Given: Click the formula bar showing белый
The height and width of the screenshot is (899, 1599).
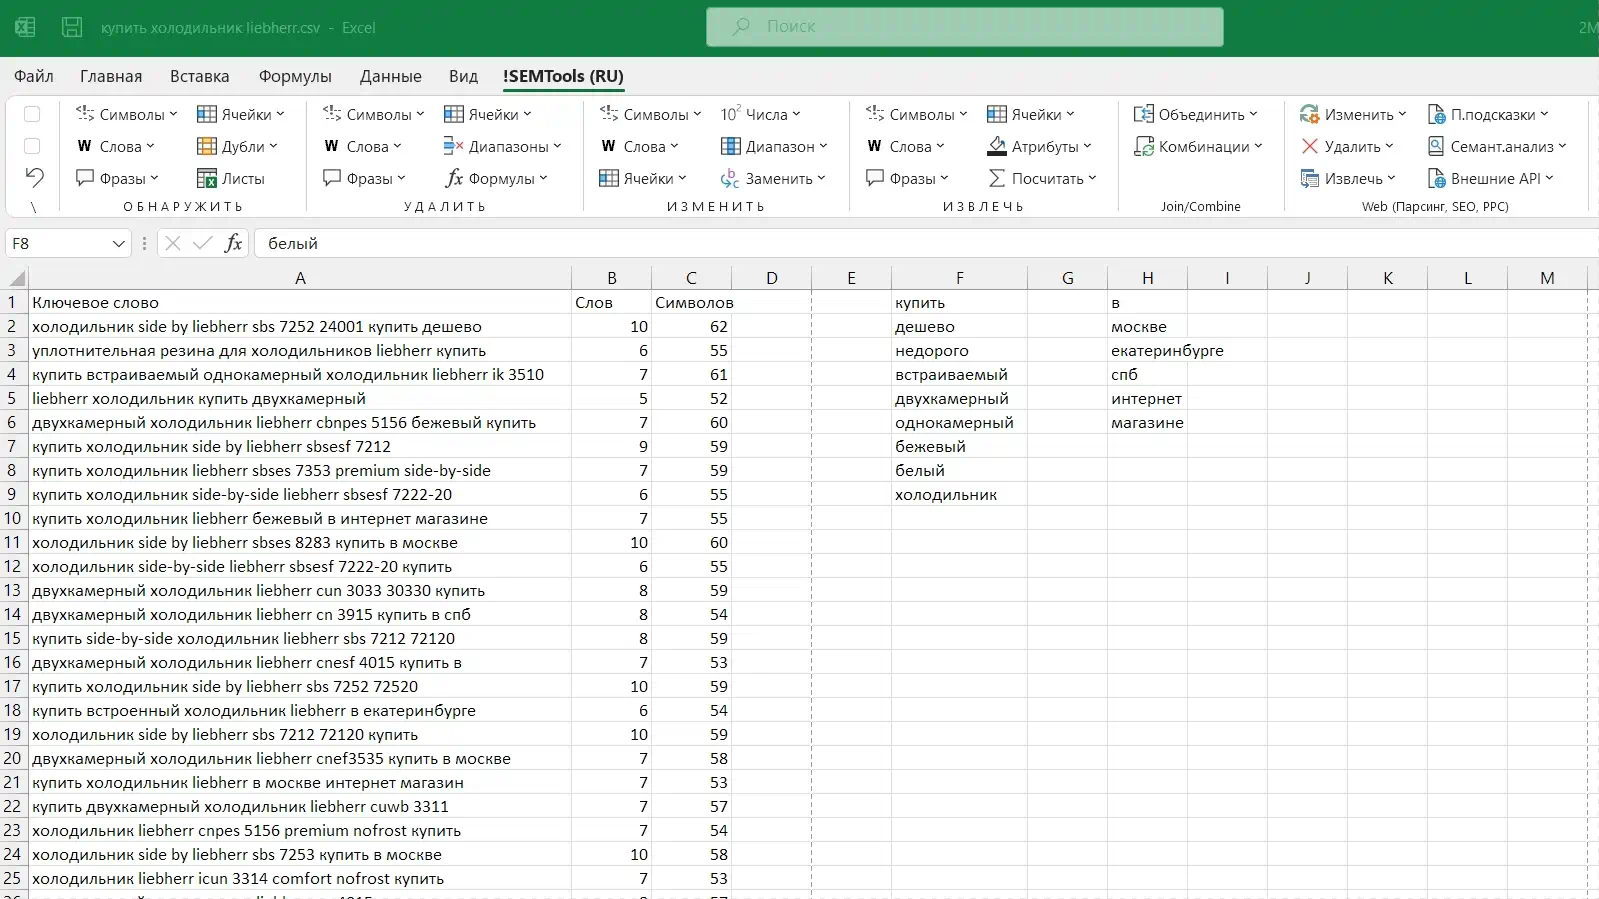Looking at the screenshot, I should point(926,243).
